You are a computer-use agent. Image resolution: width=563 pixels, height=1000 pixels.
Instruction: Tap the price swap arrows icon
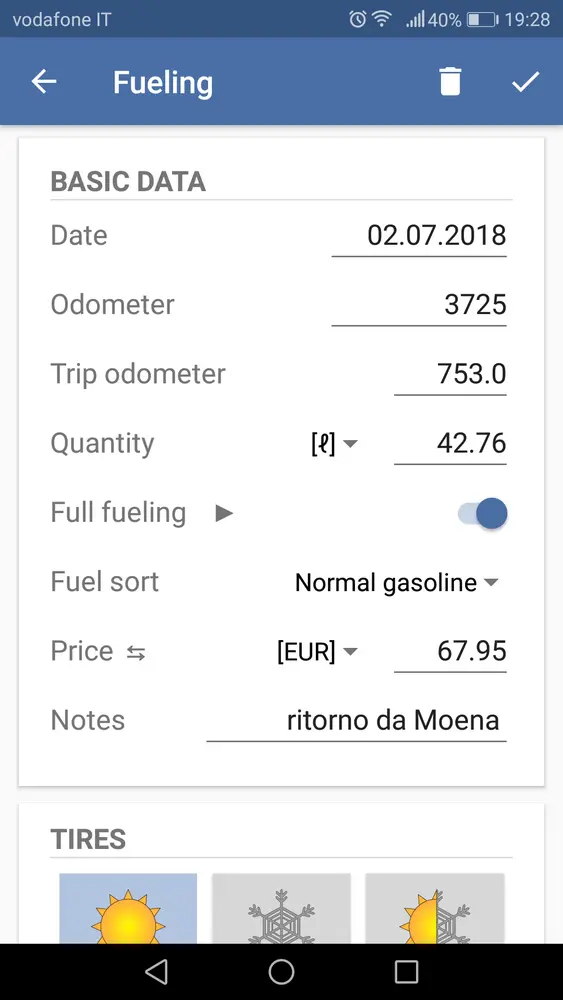[136, 653]
